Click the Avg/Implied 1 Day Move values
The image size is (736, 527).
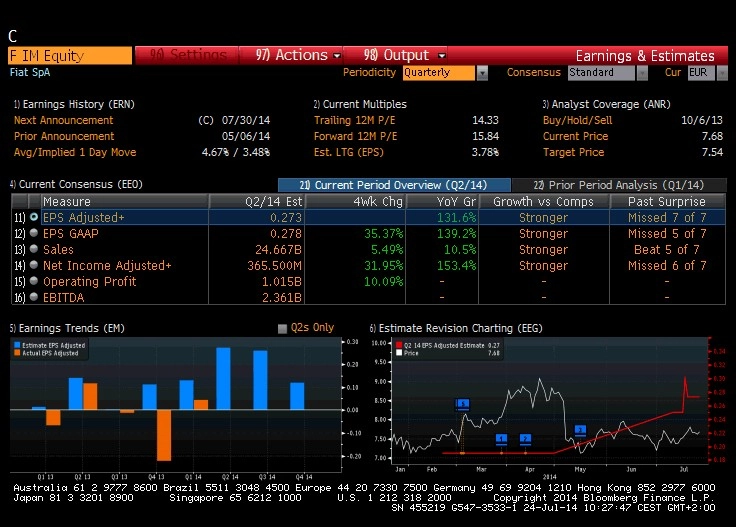(x=236, y=152)
